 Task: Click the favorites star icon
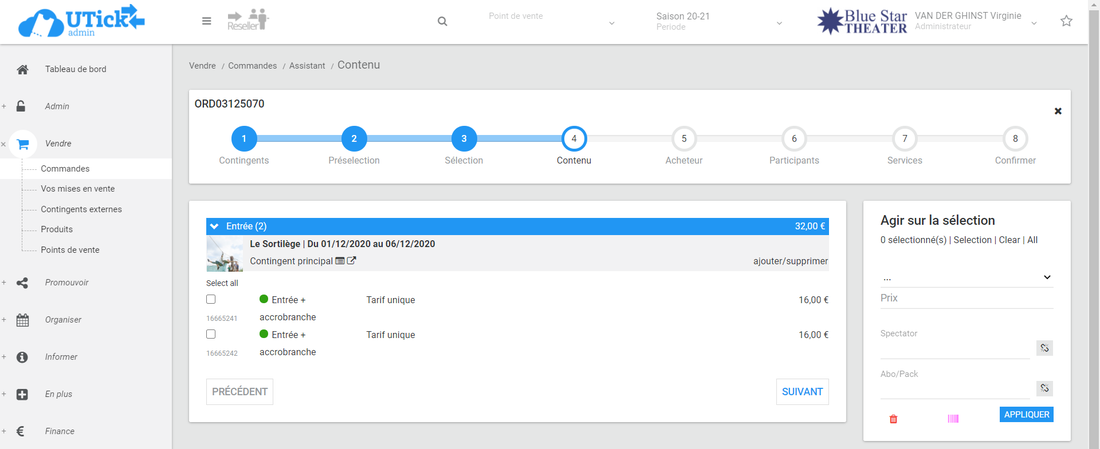click(x=1066, y=21)
